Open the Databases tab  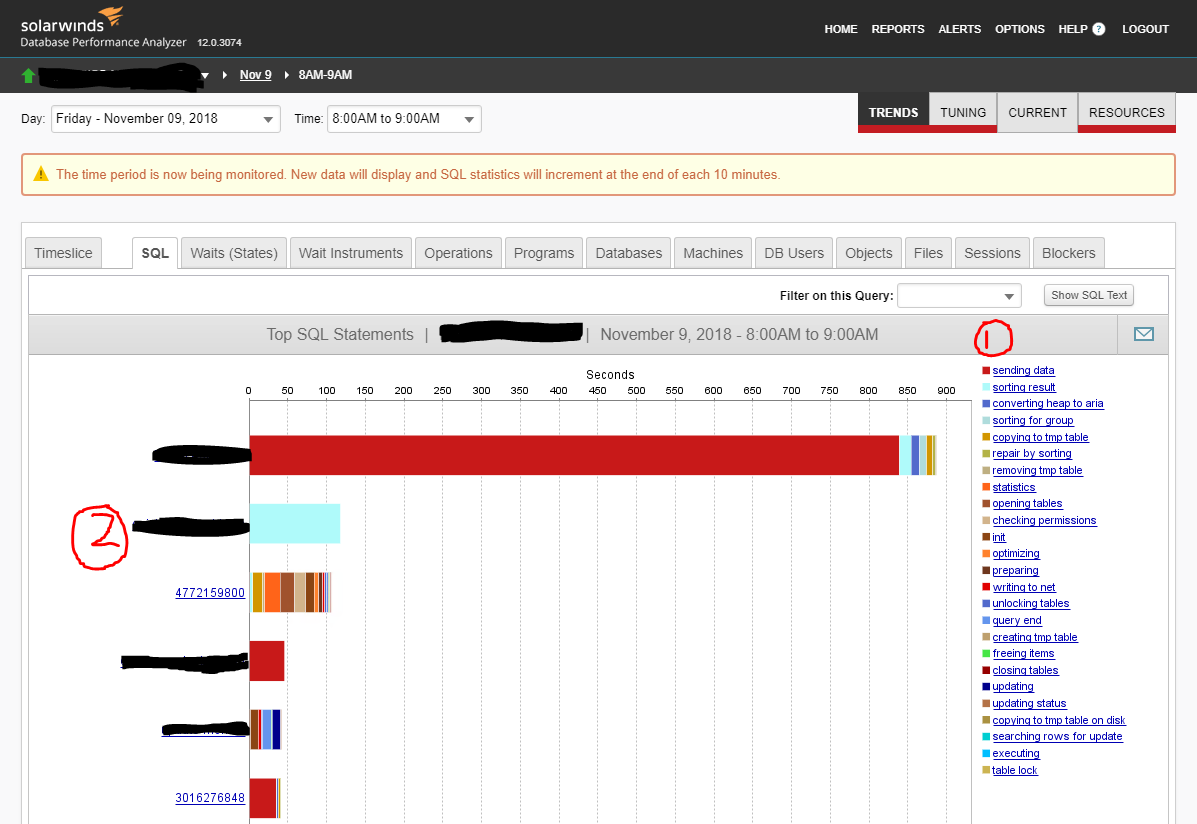coord(628,253)
